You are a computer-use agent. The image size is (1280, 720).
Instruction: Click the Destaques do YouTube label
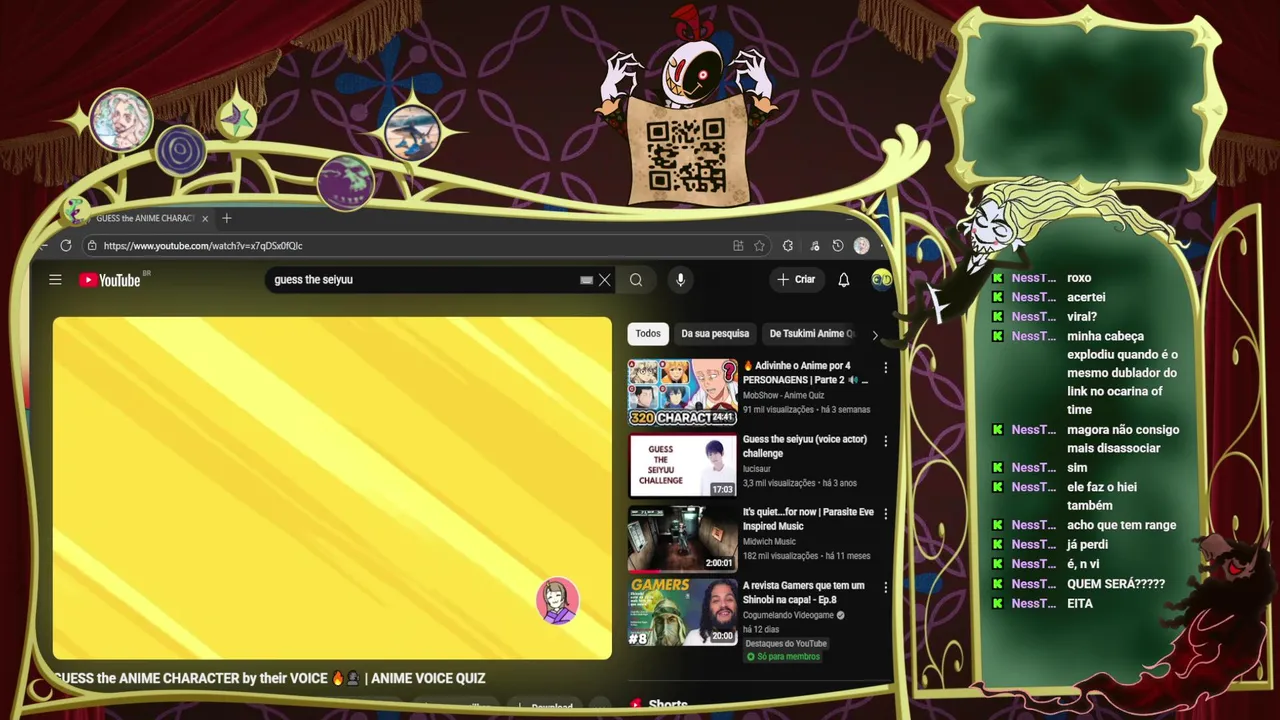(786, 644)
